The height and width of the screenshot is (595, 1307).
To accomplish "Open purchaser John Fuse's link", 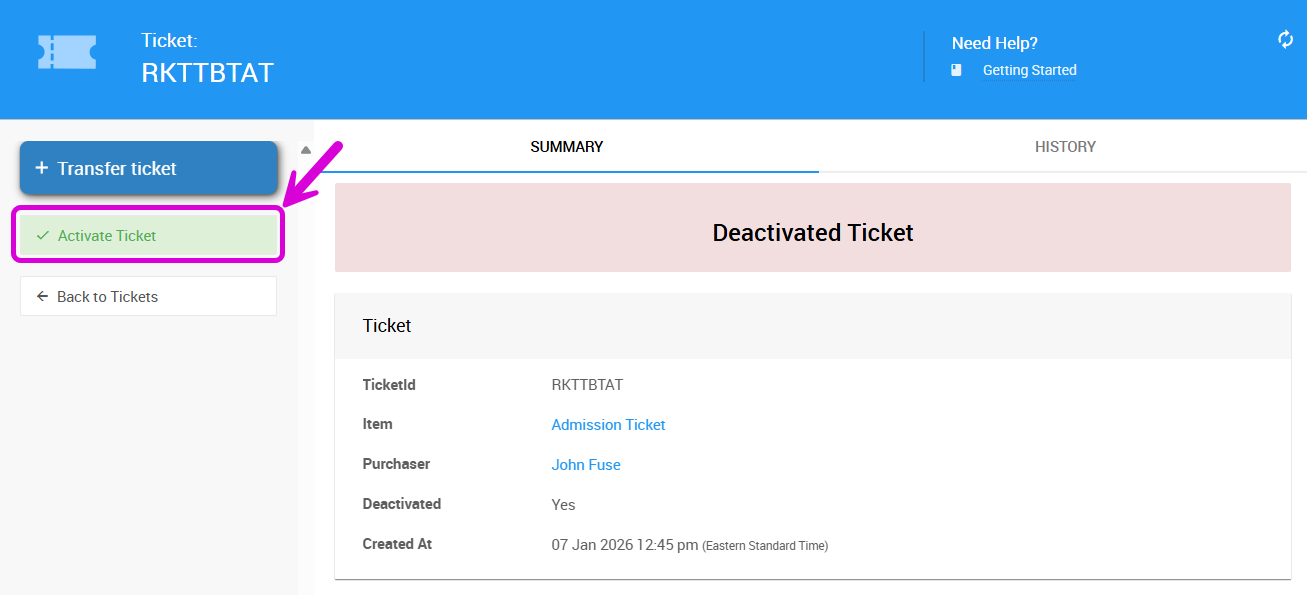I will [585, 465].
